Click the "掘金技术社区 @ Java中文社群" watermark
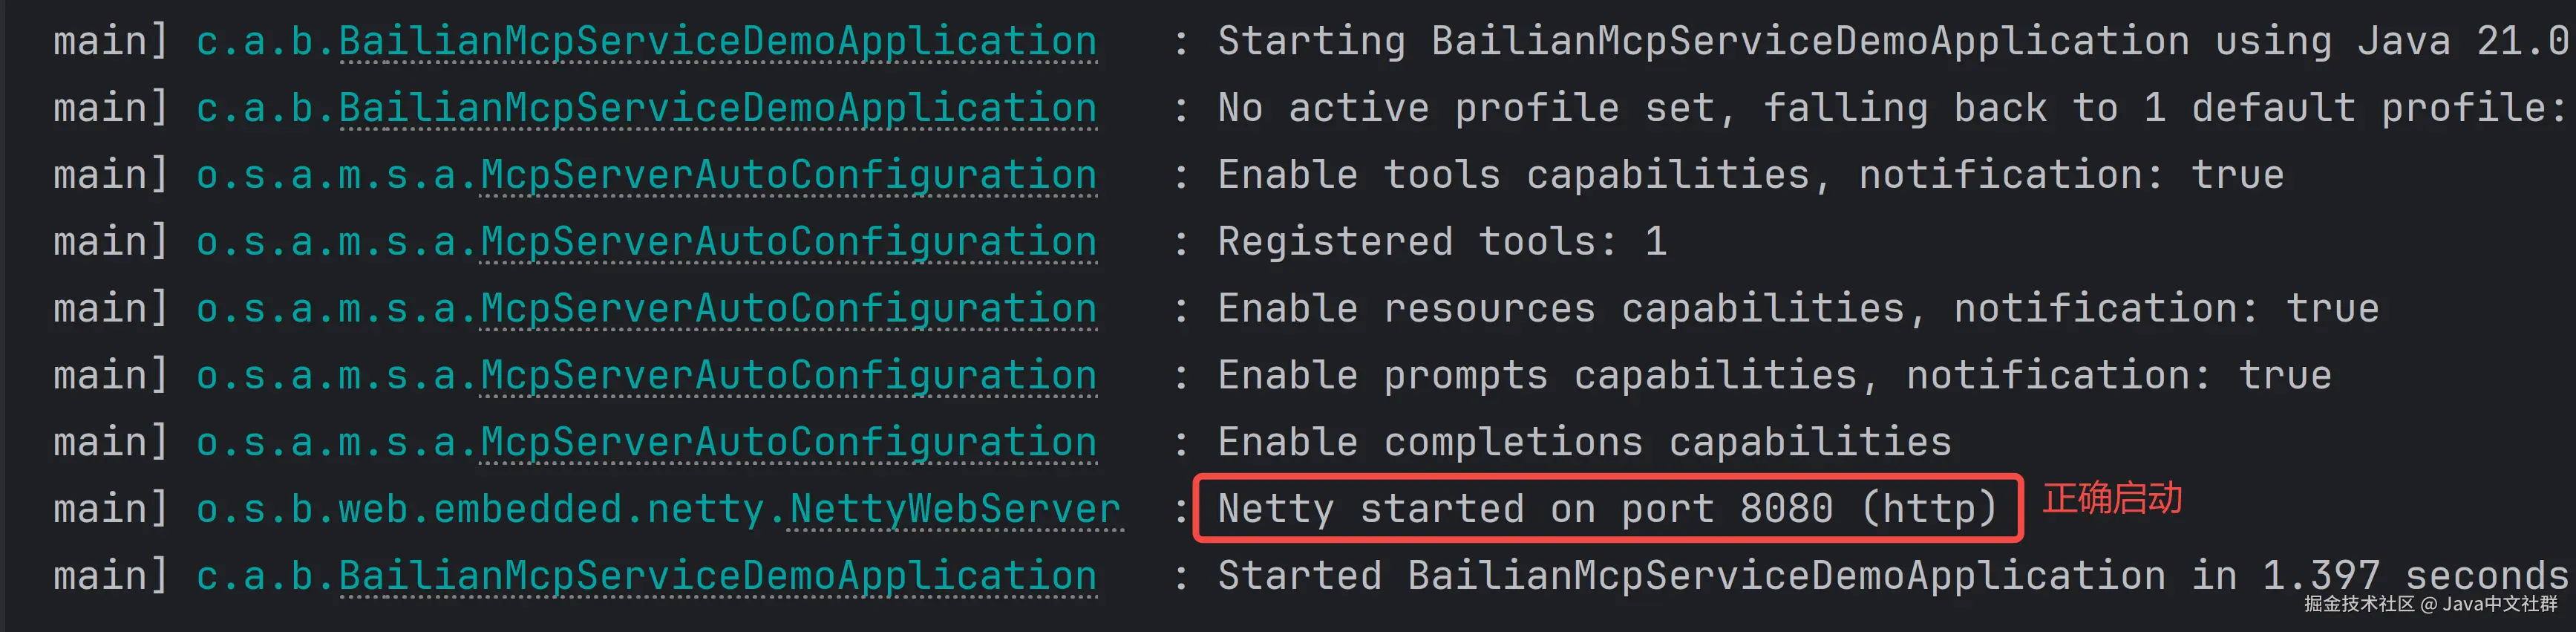The image size is (2576, 632). [2430, 605]
